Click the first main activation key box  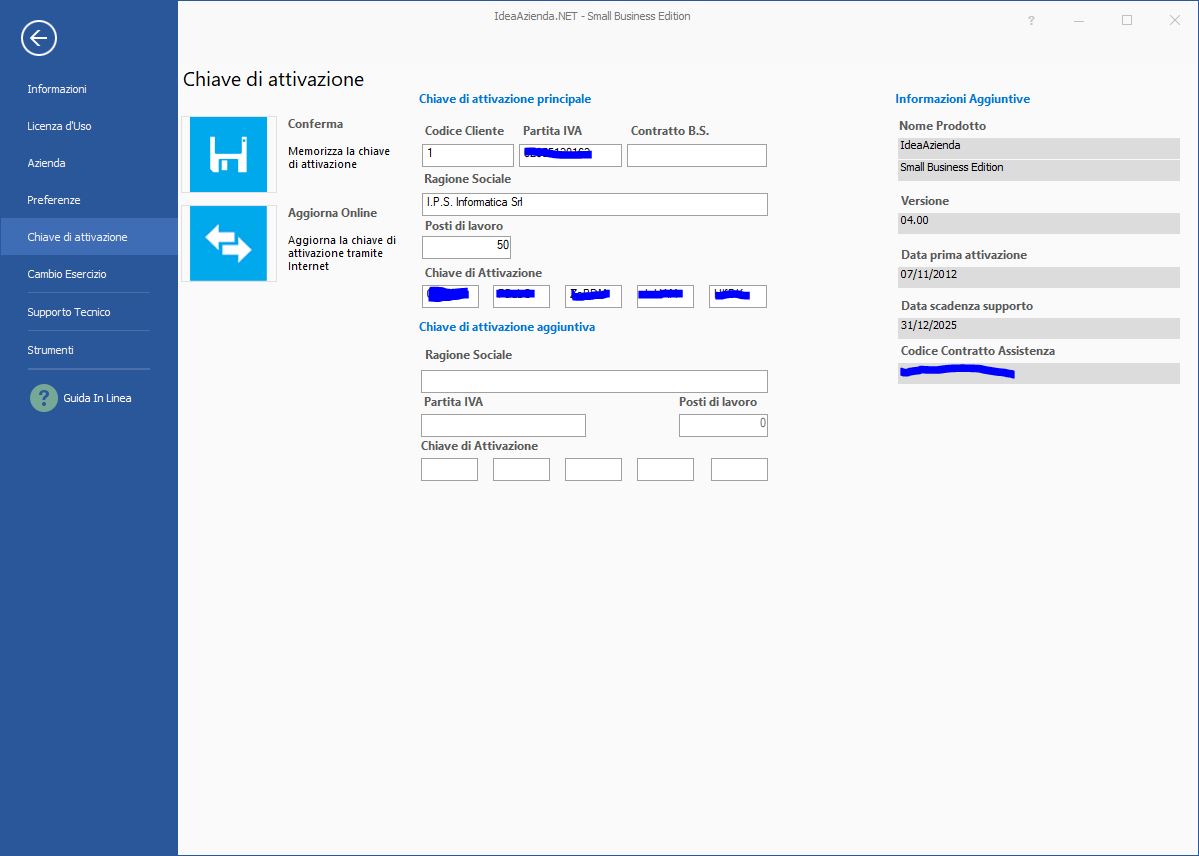[x=450, y=296]
